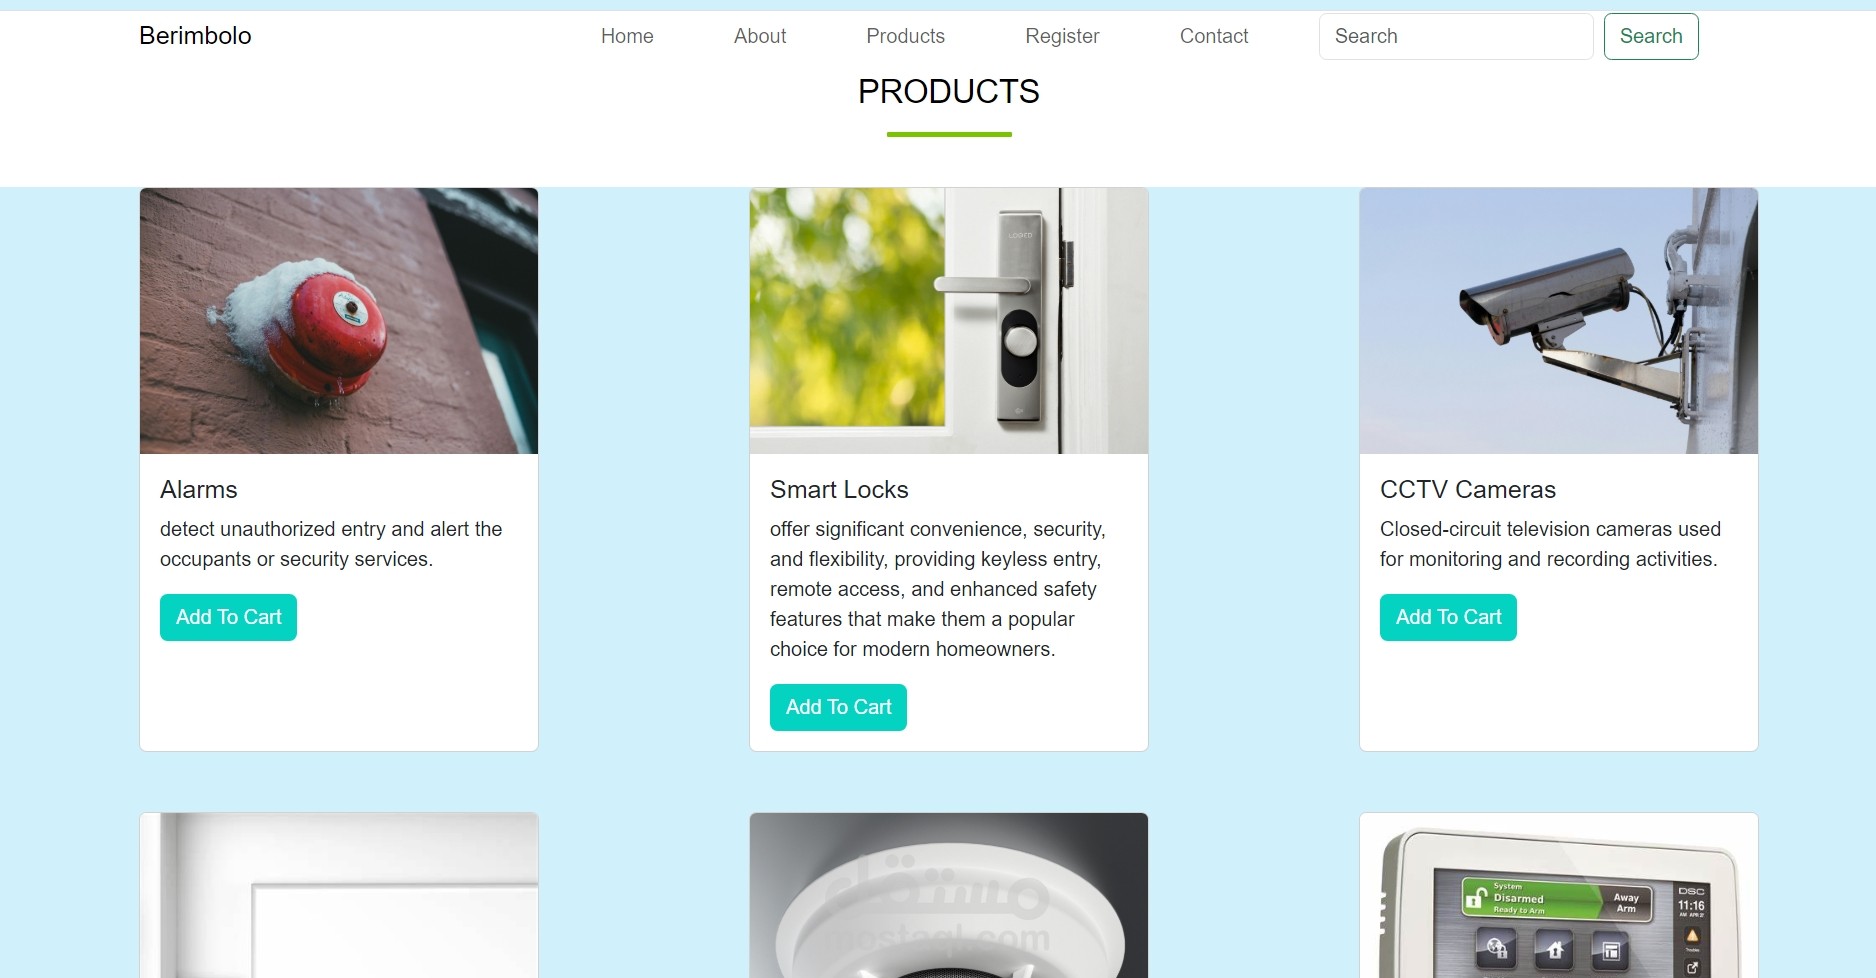Image resolution: width=1876 pixels, height=978 pixels.
Task: Add CCTV Cameras to the cart
Action: (1448, 617)
